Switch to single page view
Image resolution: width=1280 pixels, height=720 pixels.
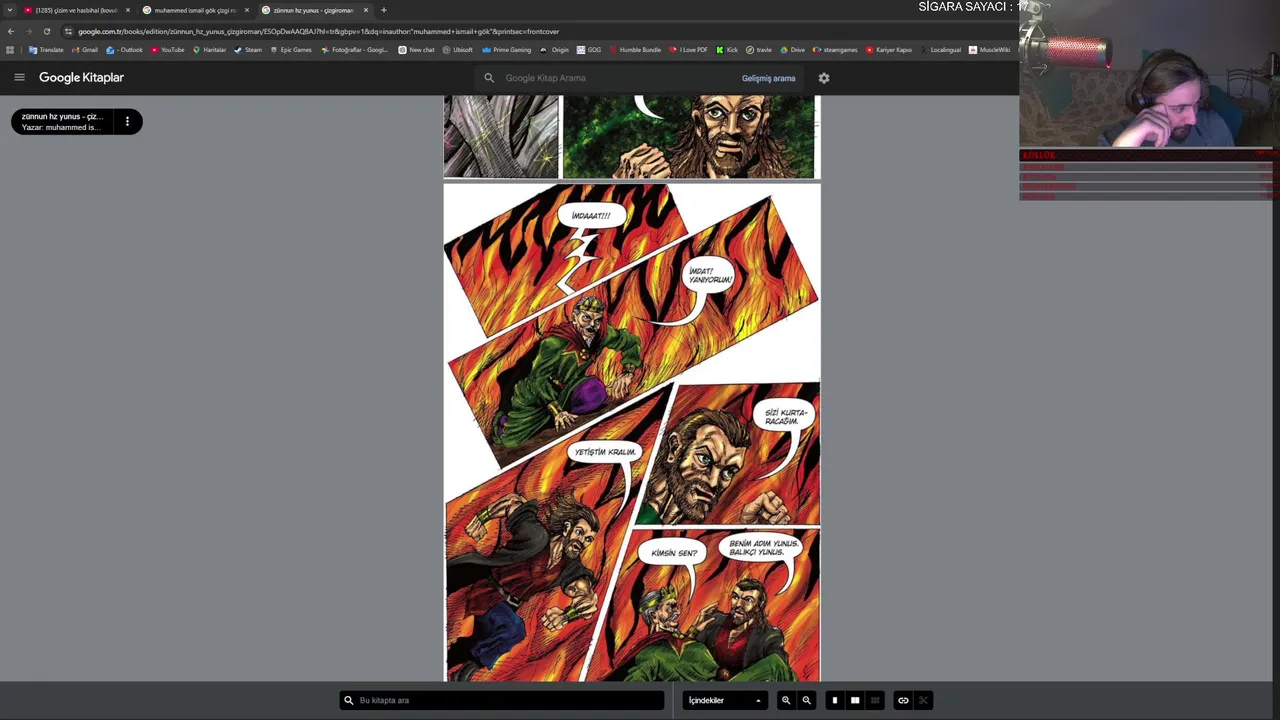(x=835, y=700)
